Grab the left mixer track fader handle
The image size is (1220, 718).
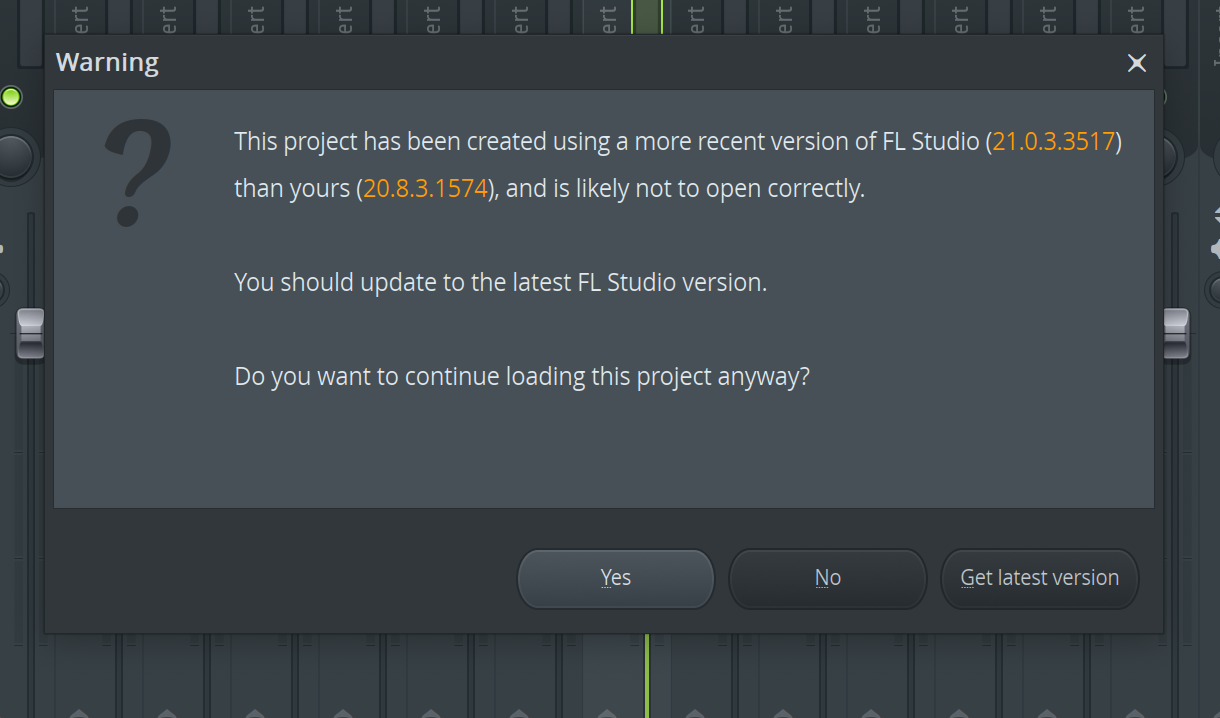30,334
